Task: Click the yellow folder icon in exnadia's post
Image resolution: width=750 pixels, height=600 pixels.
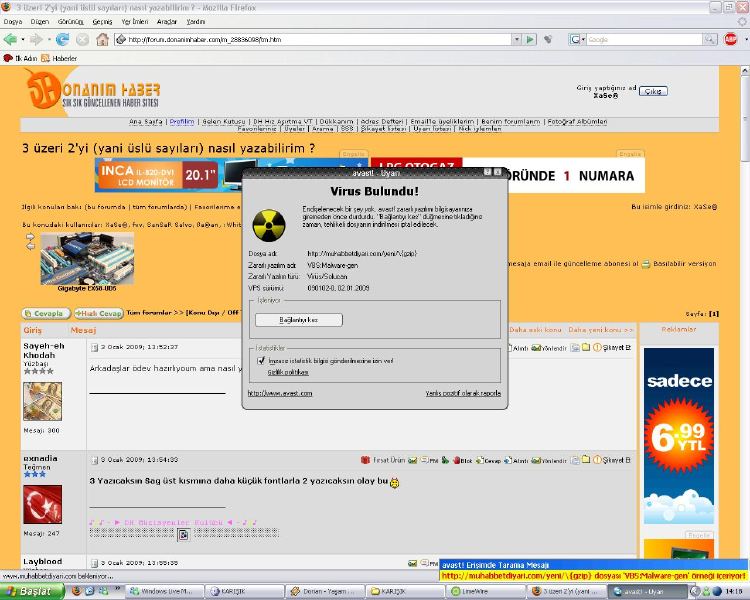Action: coord(586,460)
